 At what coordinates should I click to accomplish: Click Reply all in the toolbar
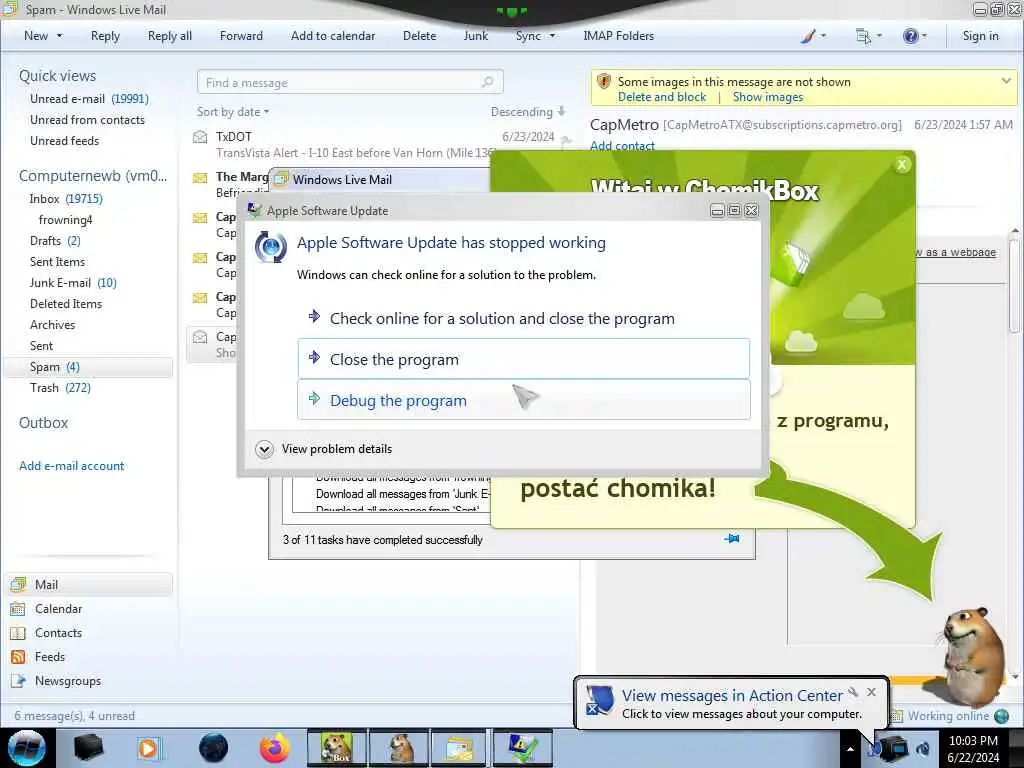click(170, 36)
